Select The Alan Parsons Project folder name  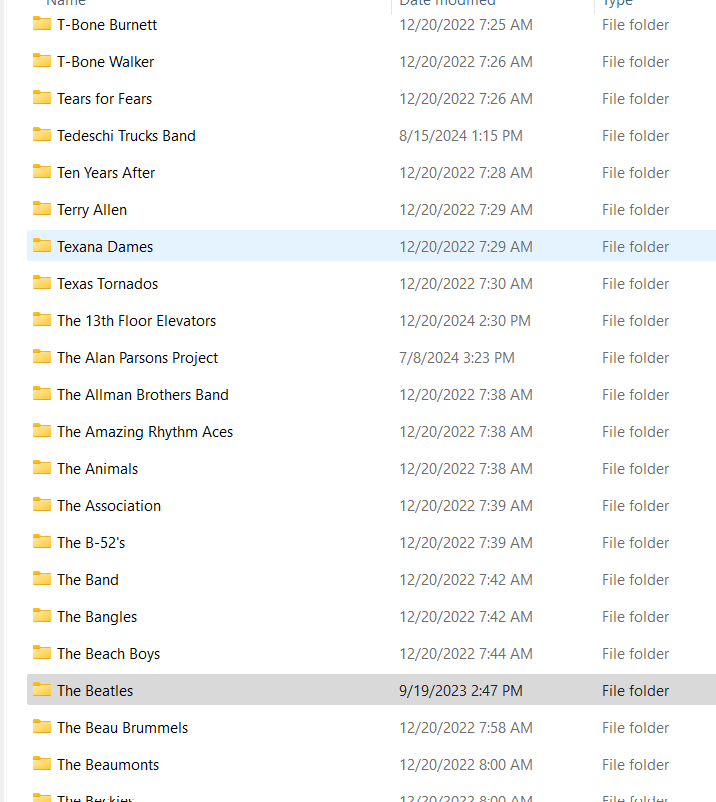click(x=137, y=358)
